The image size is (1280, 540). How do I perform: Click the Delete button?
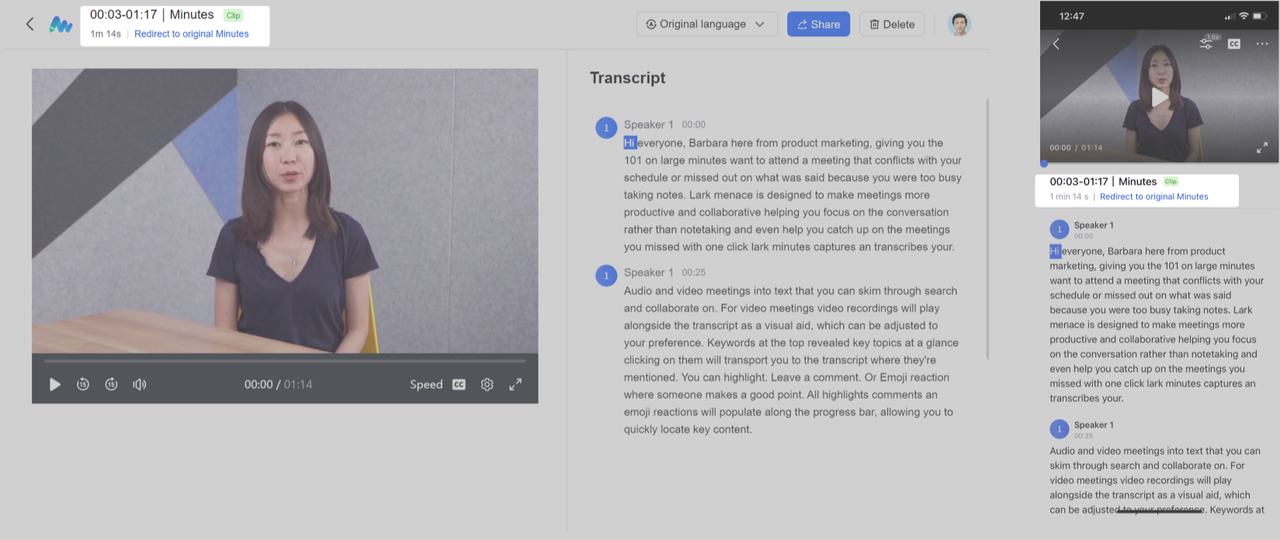[x=891, y=24]
